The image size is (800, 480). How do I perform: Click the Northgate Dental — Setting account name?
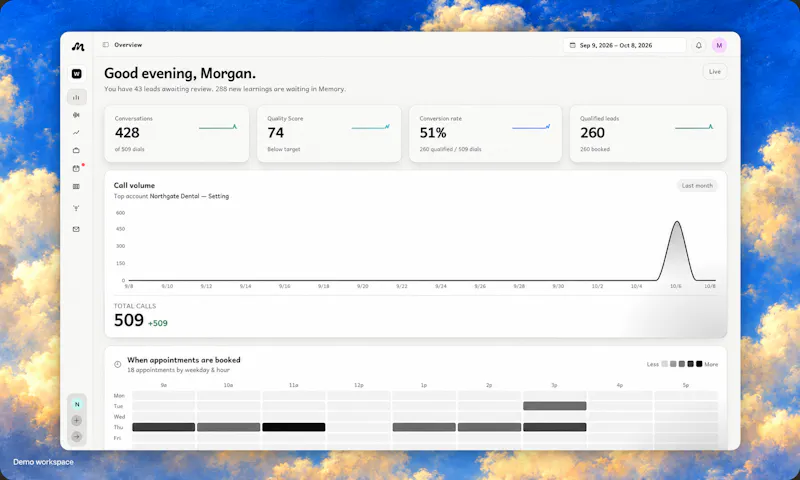pos(189,196)
